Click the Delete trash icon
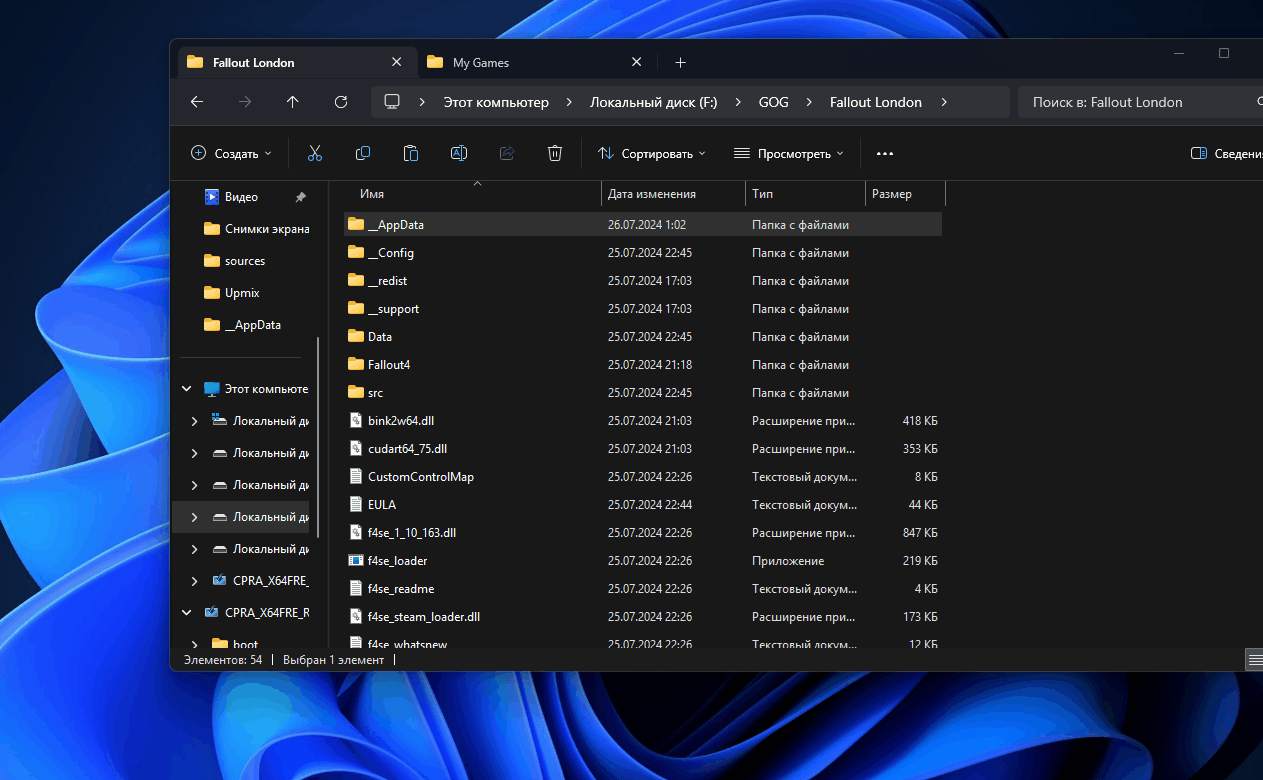 (x=555, y=153)
